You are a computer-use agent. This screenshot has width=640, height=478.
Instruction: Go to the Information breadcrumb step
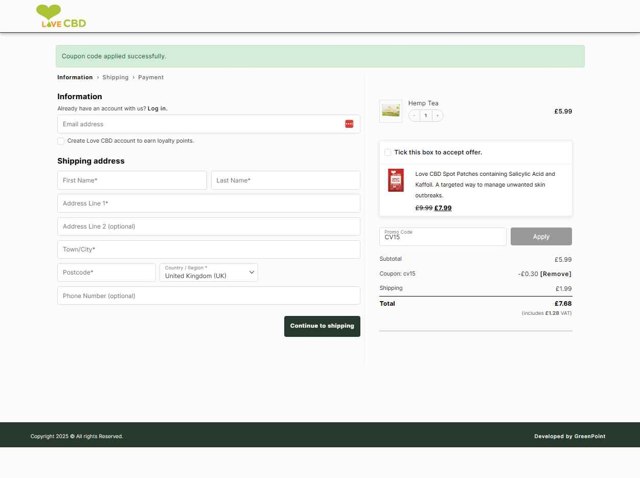75,77
